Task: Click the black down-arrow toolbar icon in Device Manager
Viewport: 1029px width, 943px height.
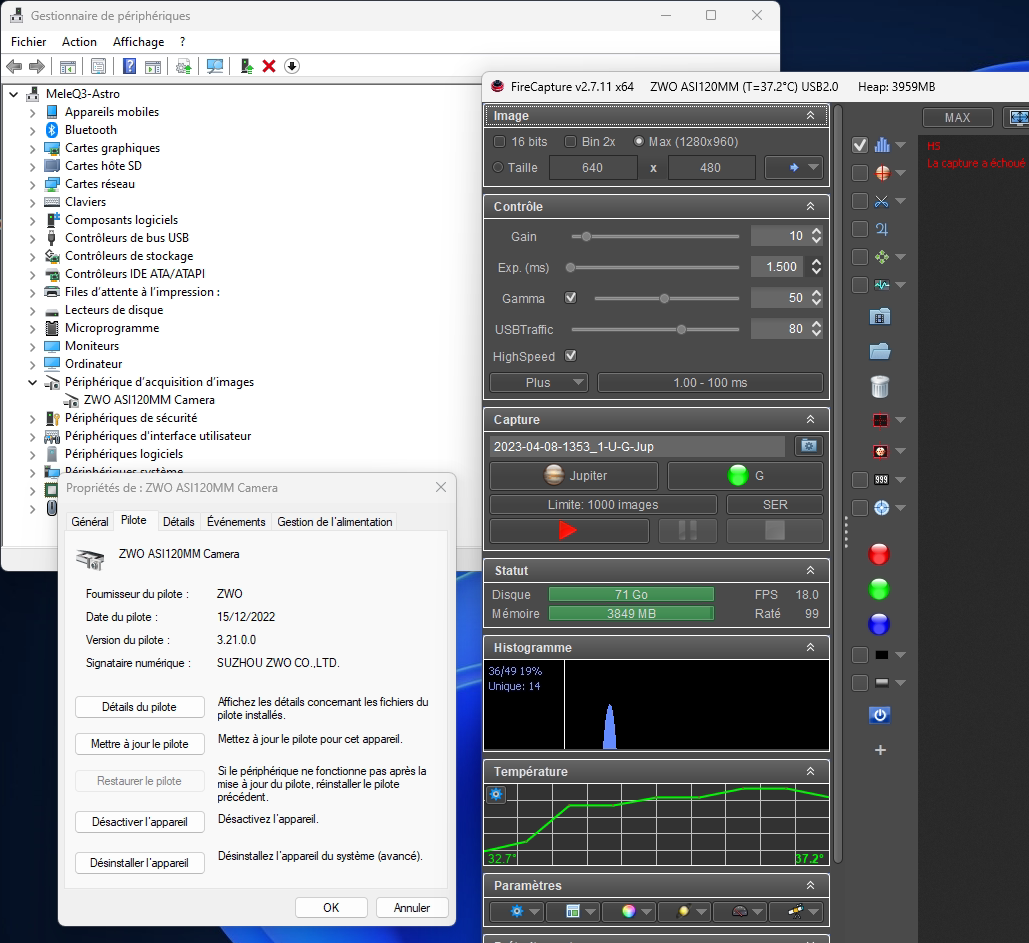Action: pyautogui.click(x=292, y=66)
